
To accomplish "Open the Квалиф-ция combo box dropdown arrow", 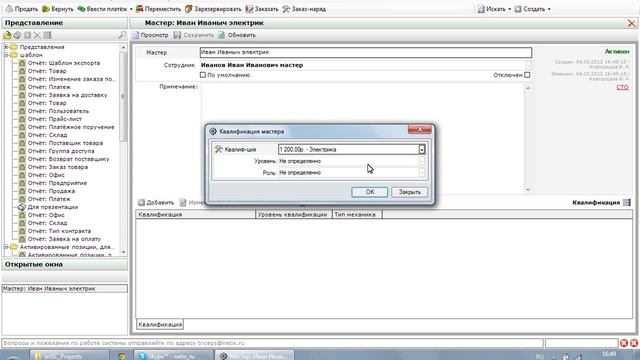I will (x=422, y=149).
